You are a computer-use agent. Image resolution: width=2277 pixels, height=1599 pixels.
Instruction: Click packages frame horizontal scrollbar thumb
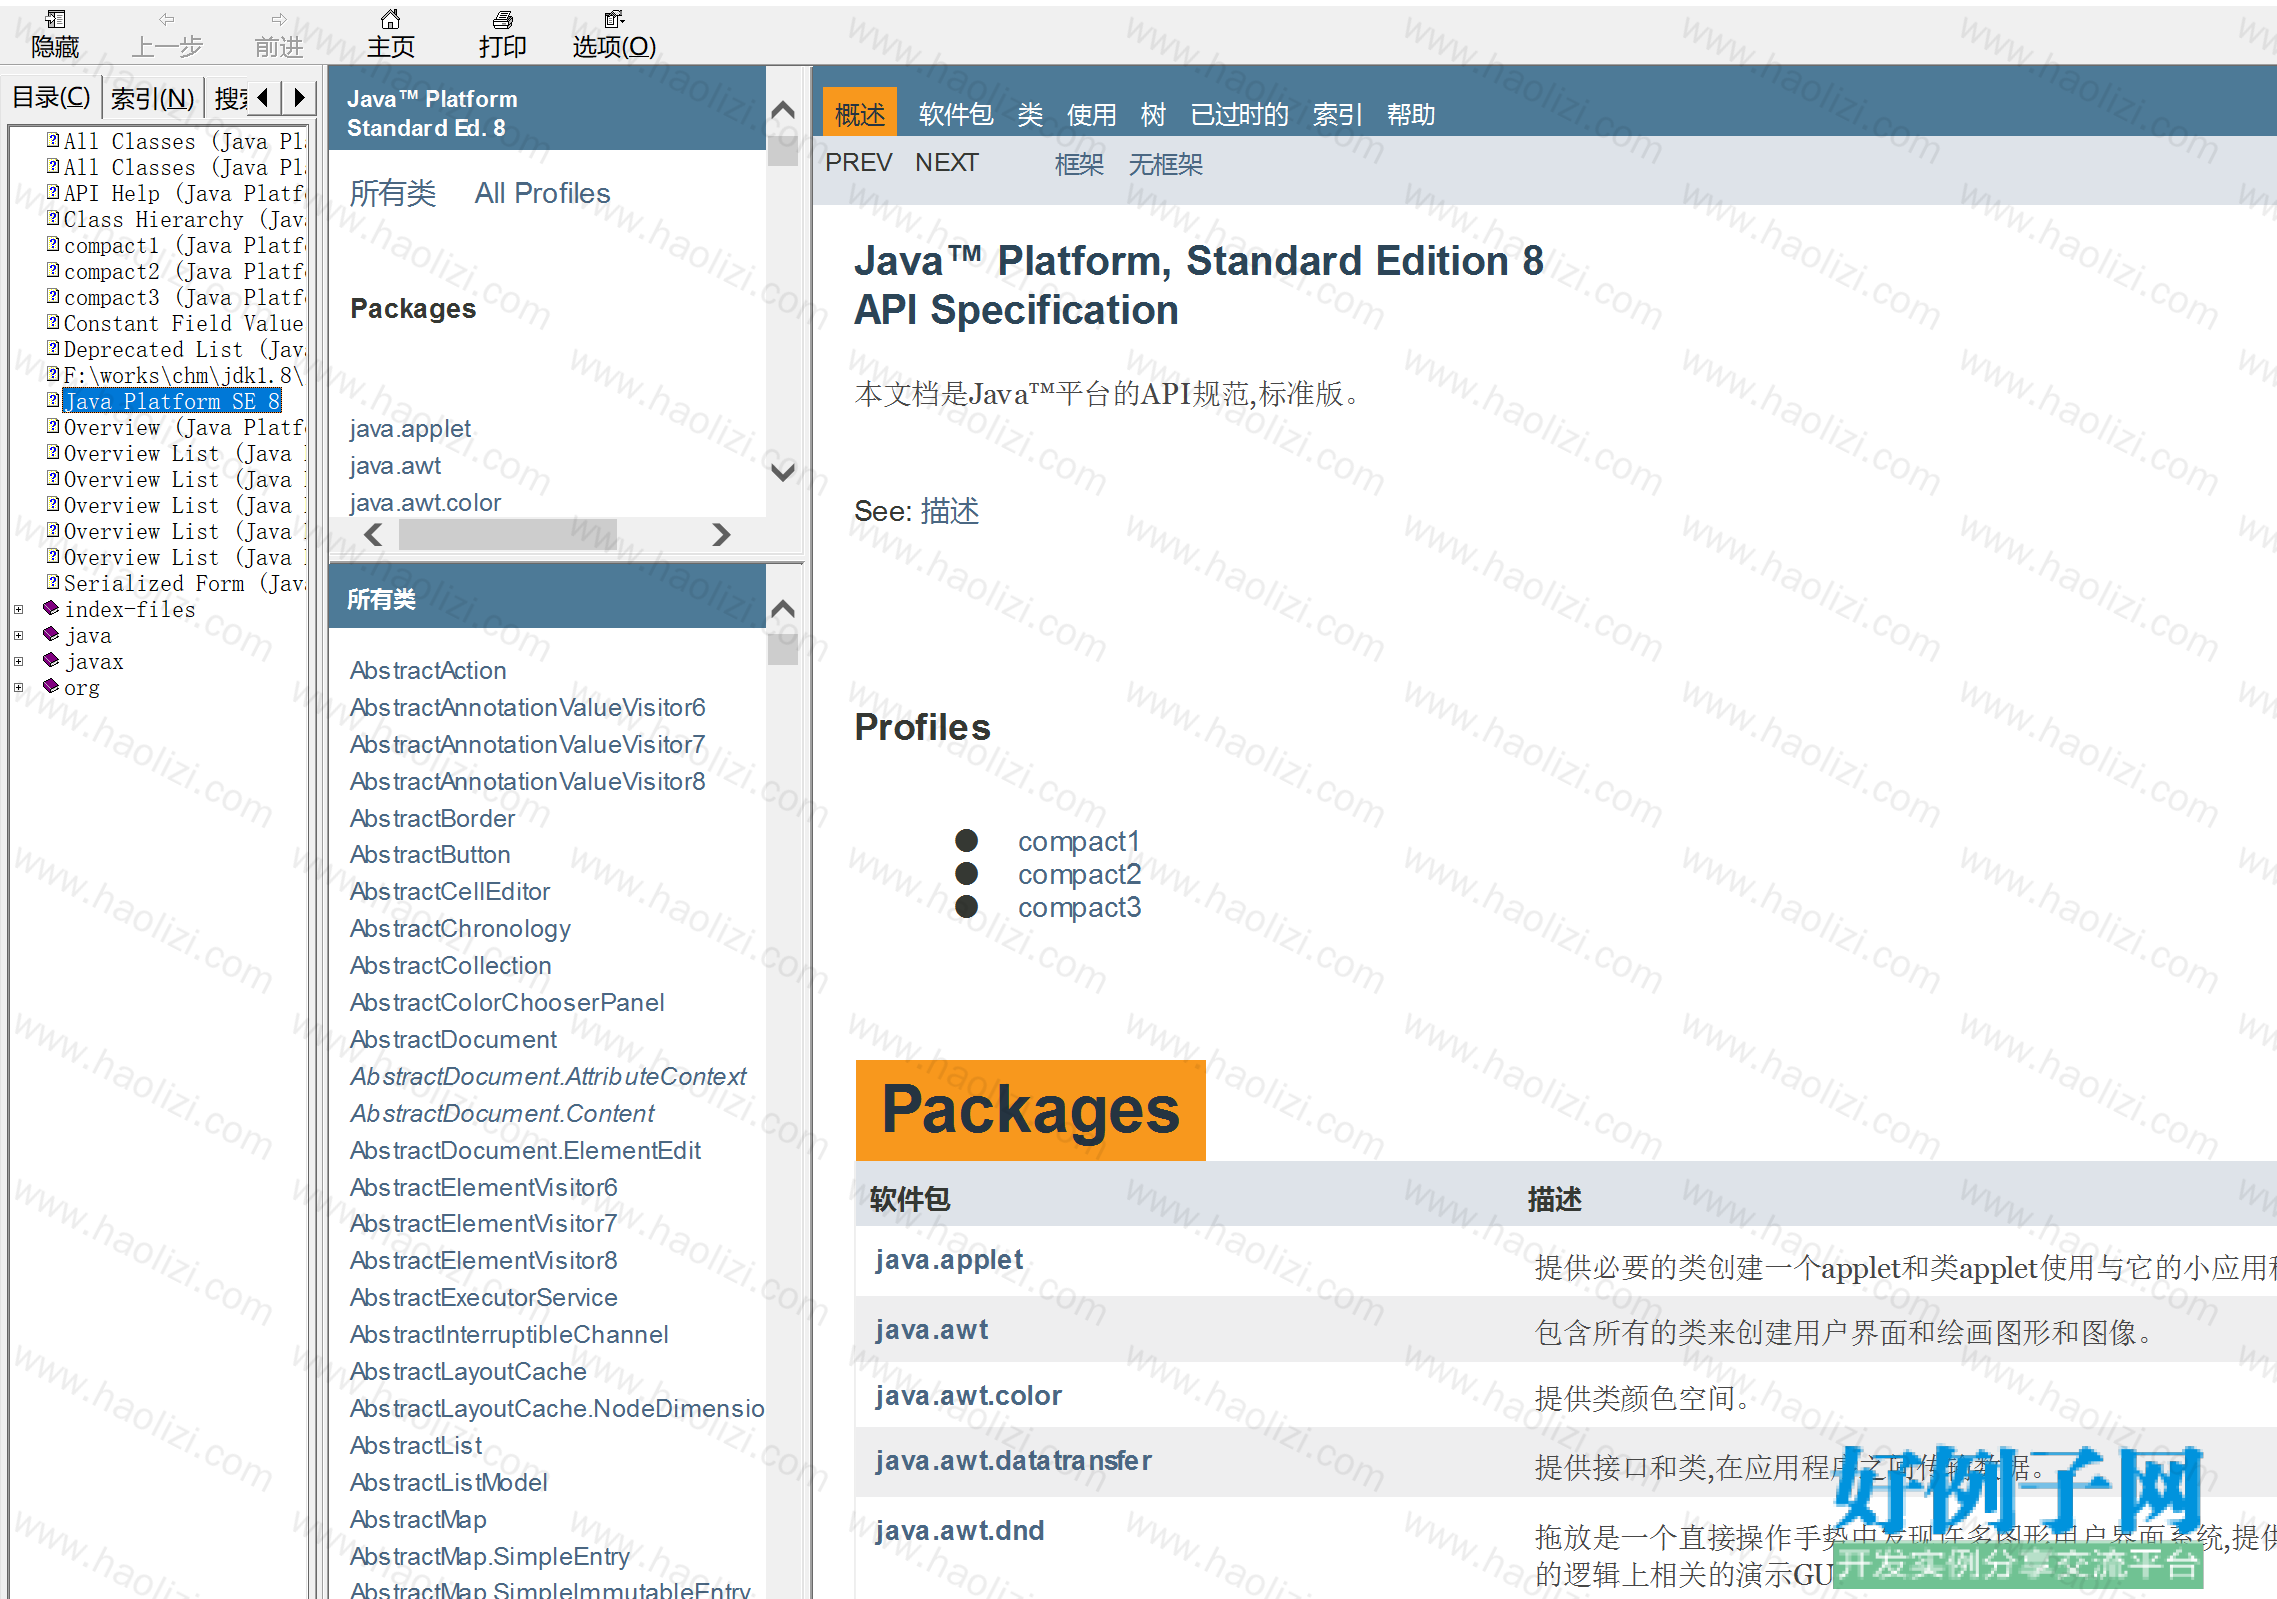(x=508, y=534)
